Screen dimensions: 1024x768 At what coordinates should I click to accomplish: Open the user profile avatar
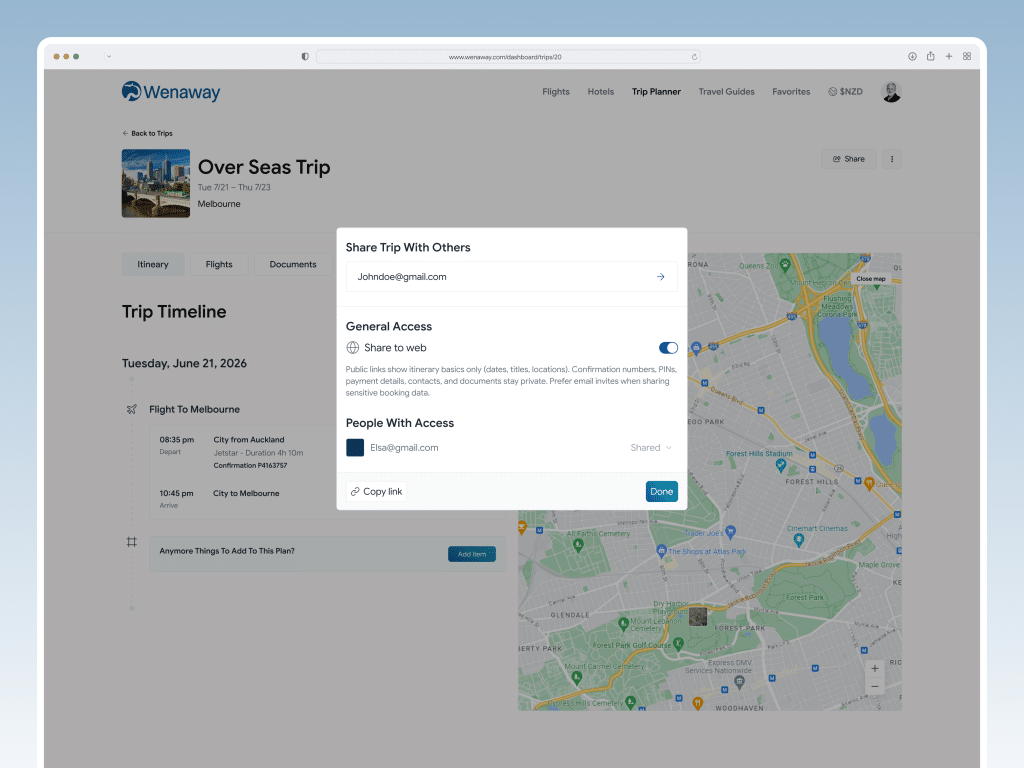(891, 92)
